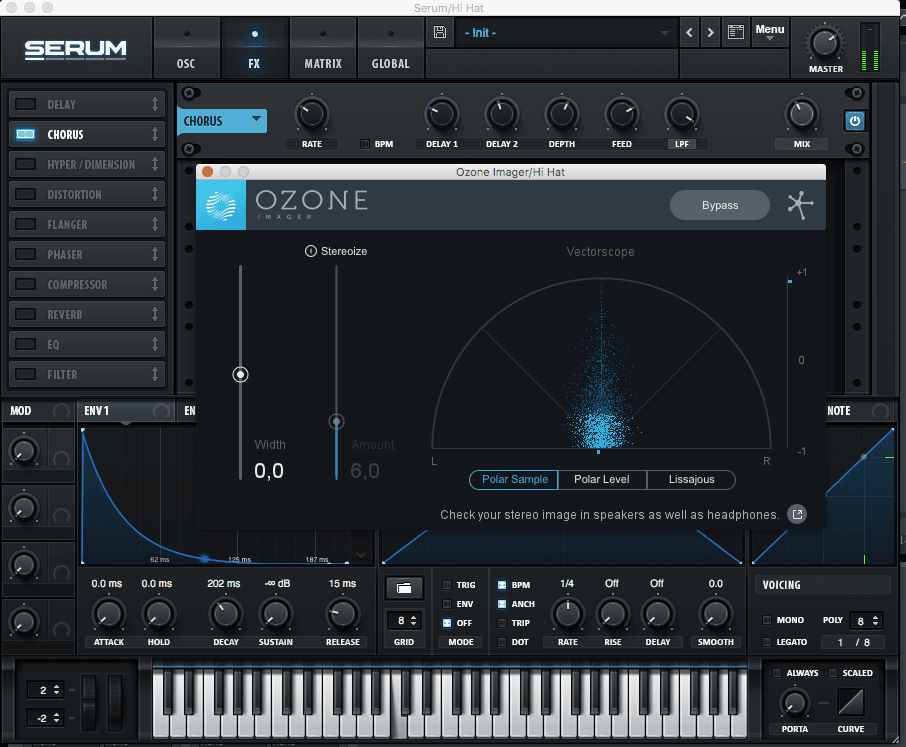Check the chorus BPM sync checkbox
906x747 pixels.
365,144
